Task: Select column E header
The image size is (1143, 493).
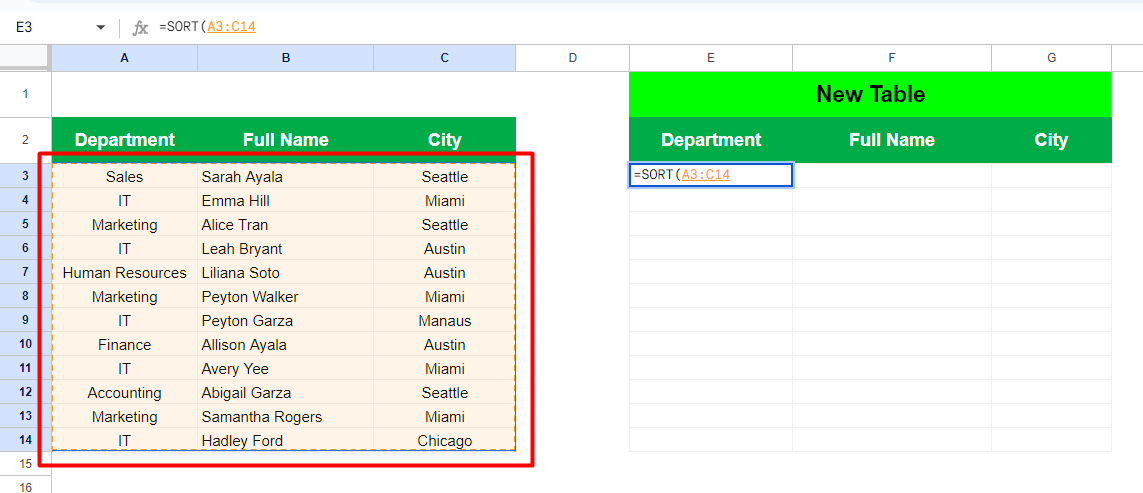Action: [711, 58]
